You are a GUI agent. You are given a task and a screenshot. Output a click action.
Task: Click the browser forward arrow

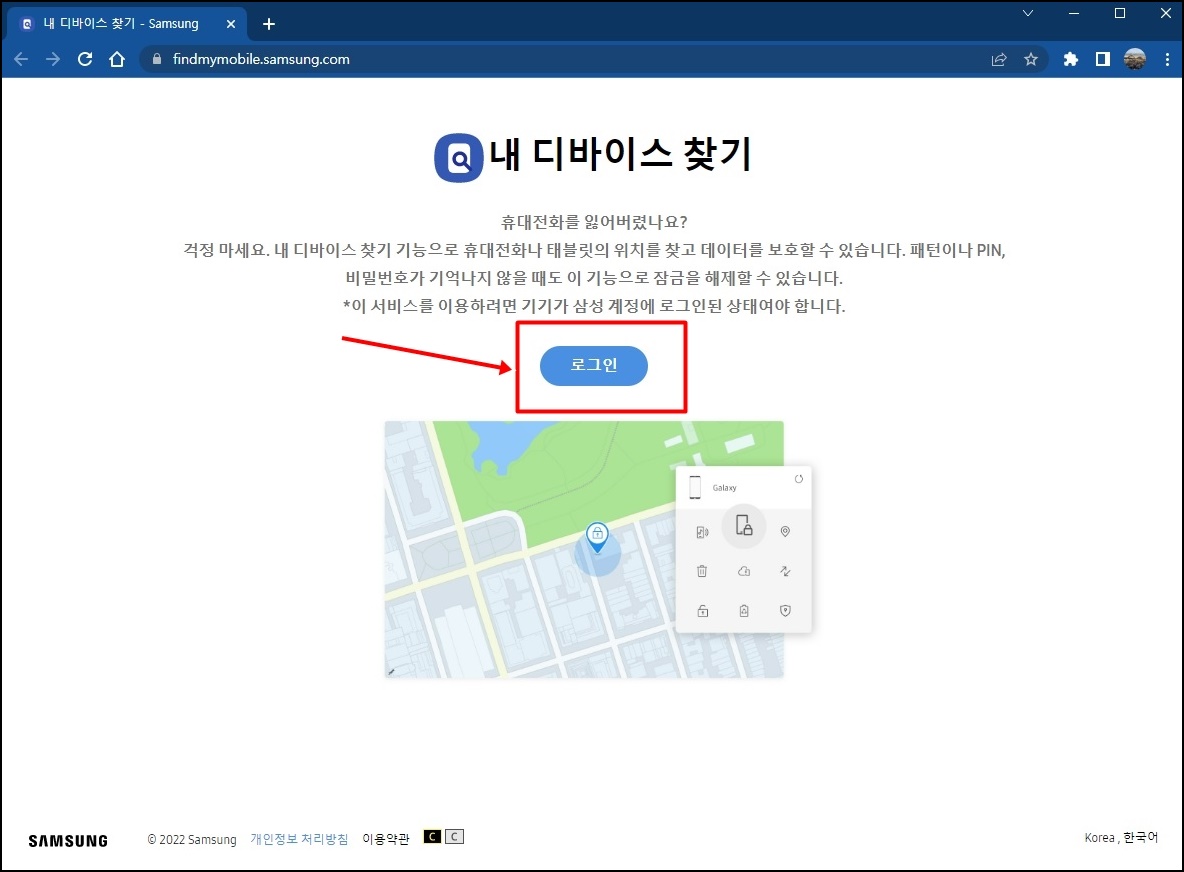point(53,59)
